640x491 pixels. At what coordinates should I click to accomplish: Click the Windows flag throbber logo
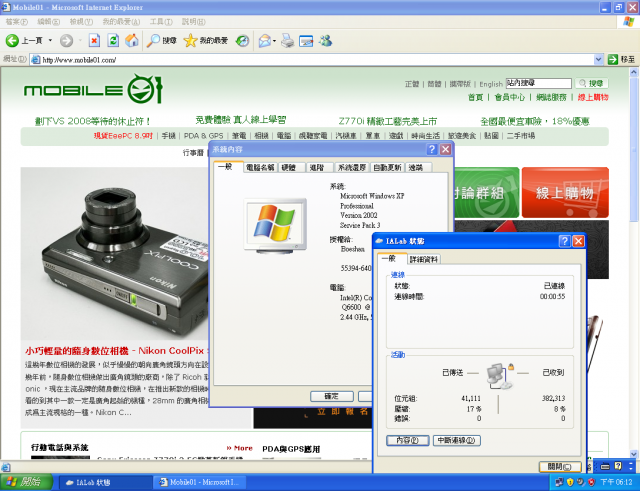pyautogui.click(x=629, y=22)
